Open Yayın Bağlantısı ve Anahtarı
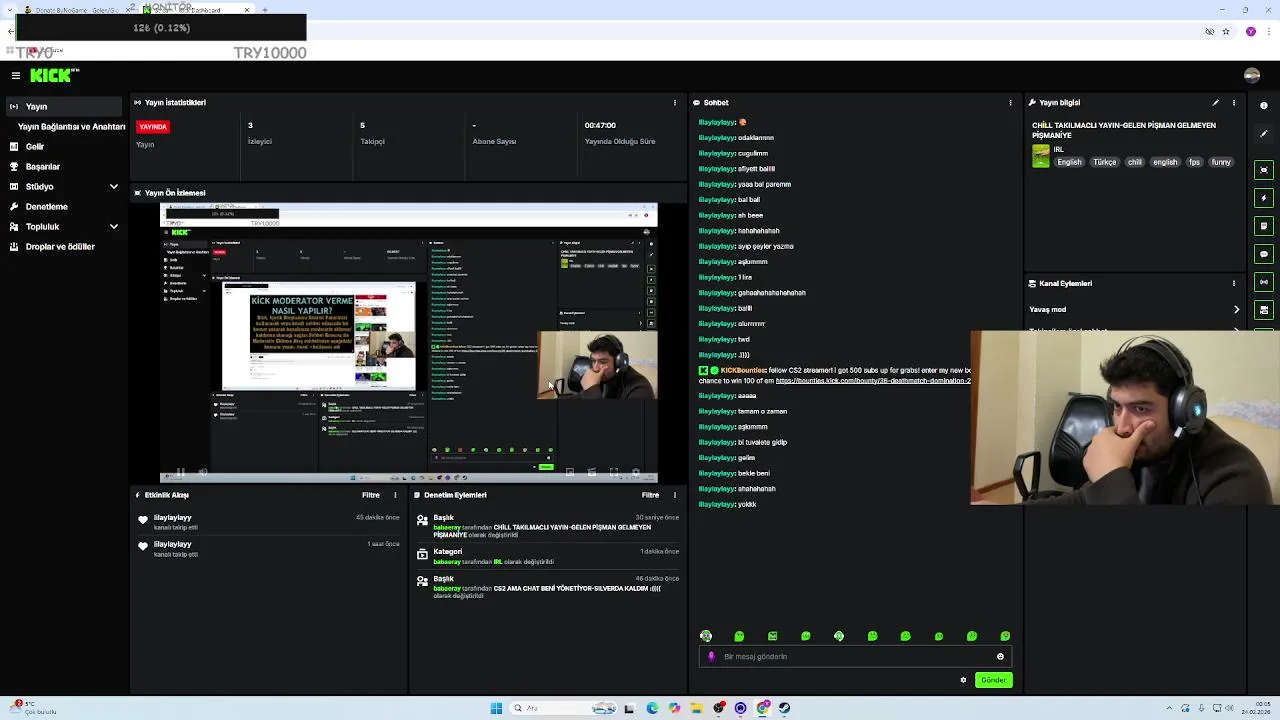Viewport: 1280px width, 720px height. (x=71, y=127)
